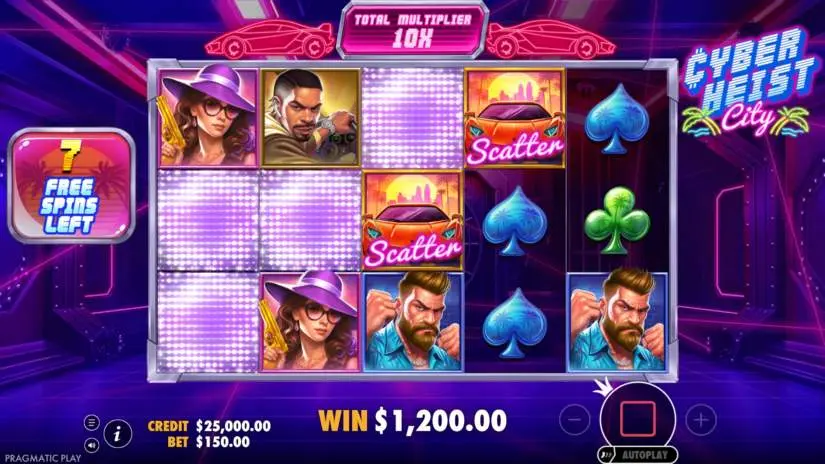
Task: Decrease bet with the minus button
Action: [x=575, y=419]
